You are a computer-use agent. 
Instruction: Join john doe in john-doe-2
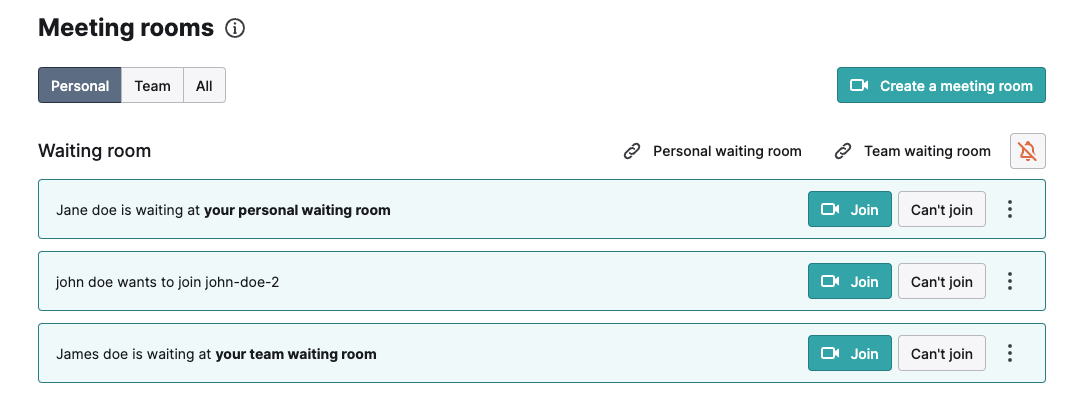pyautogui.click(x=849, y=281)
